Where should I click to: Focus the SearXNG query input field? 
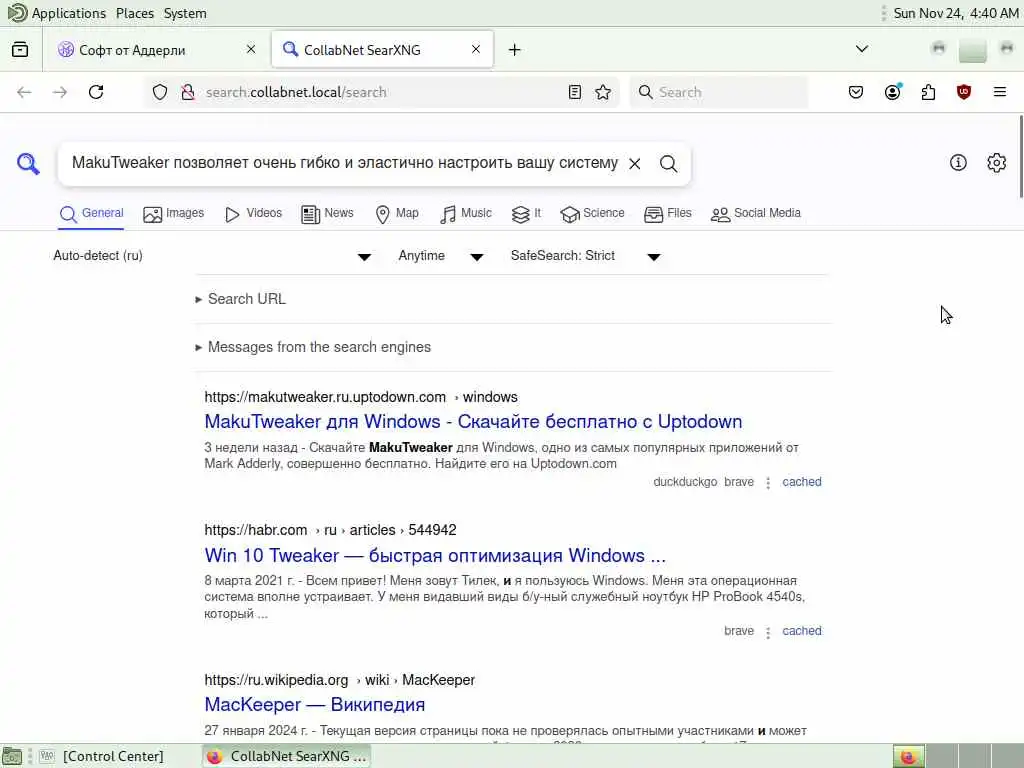344,163
